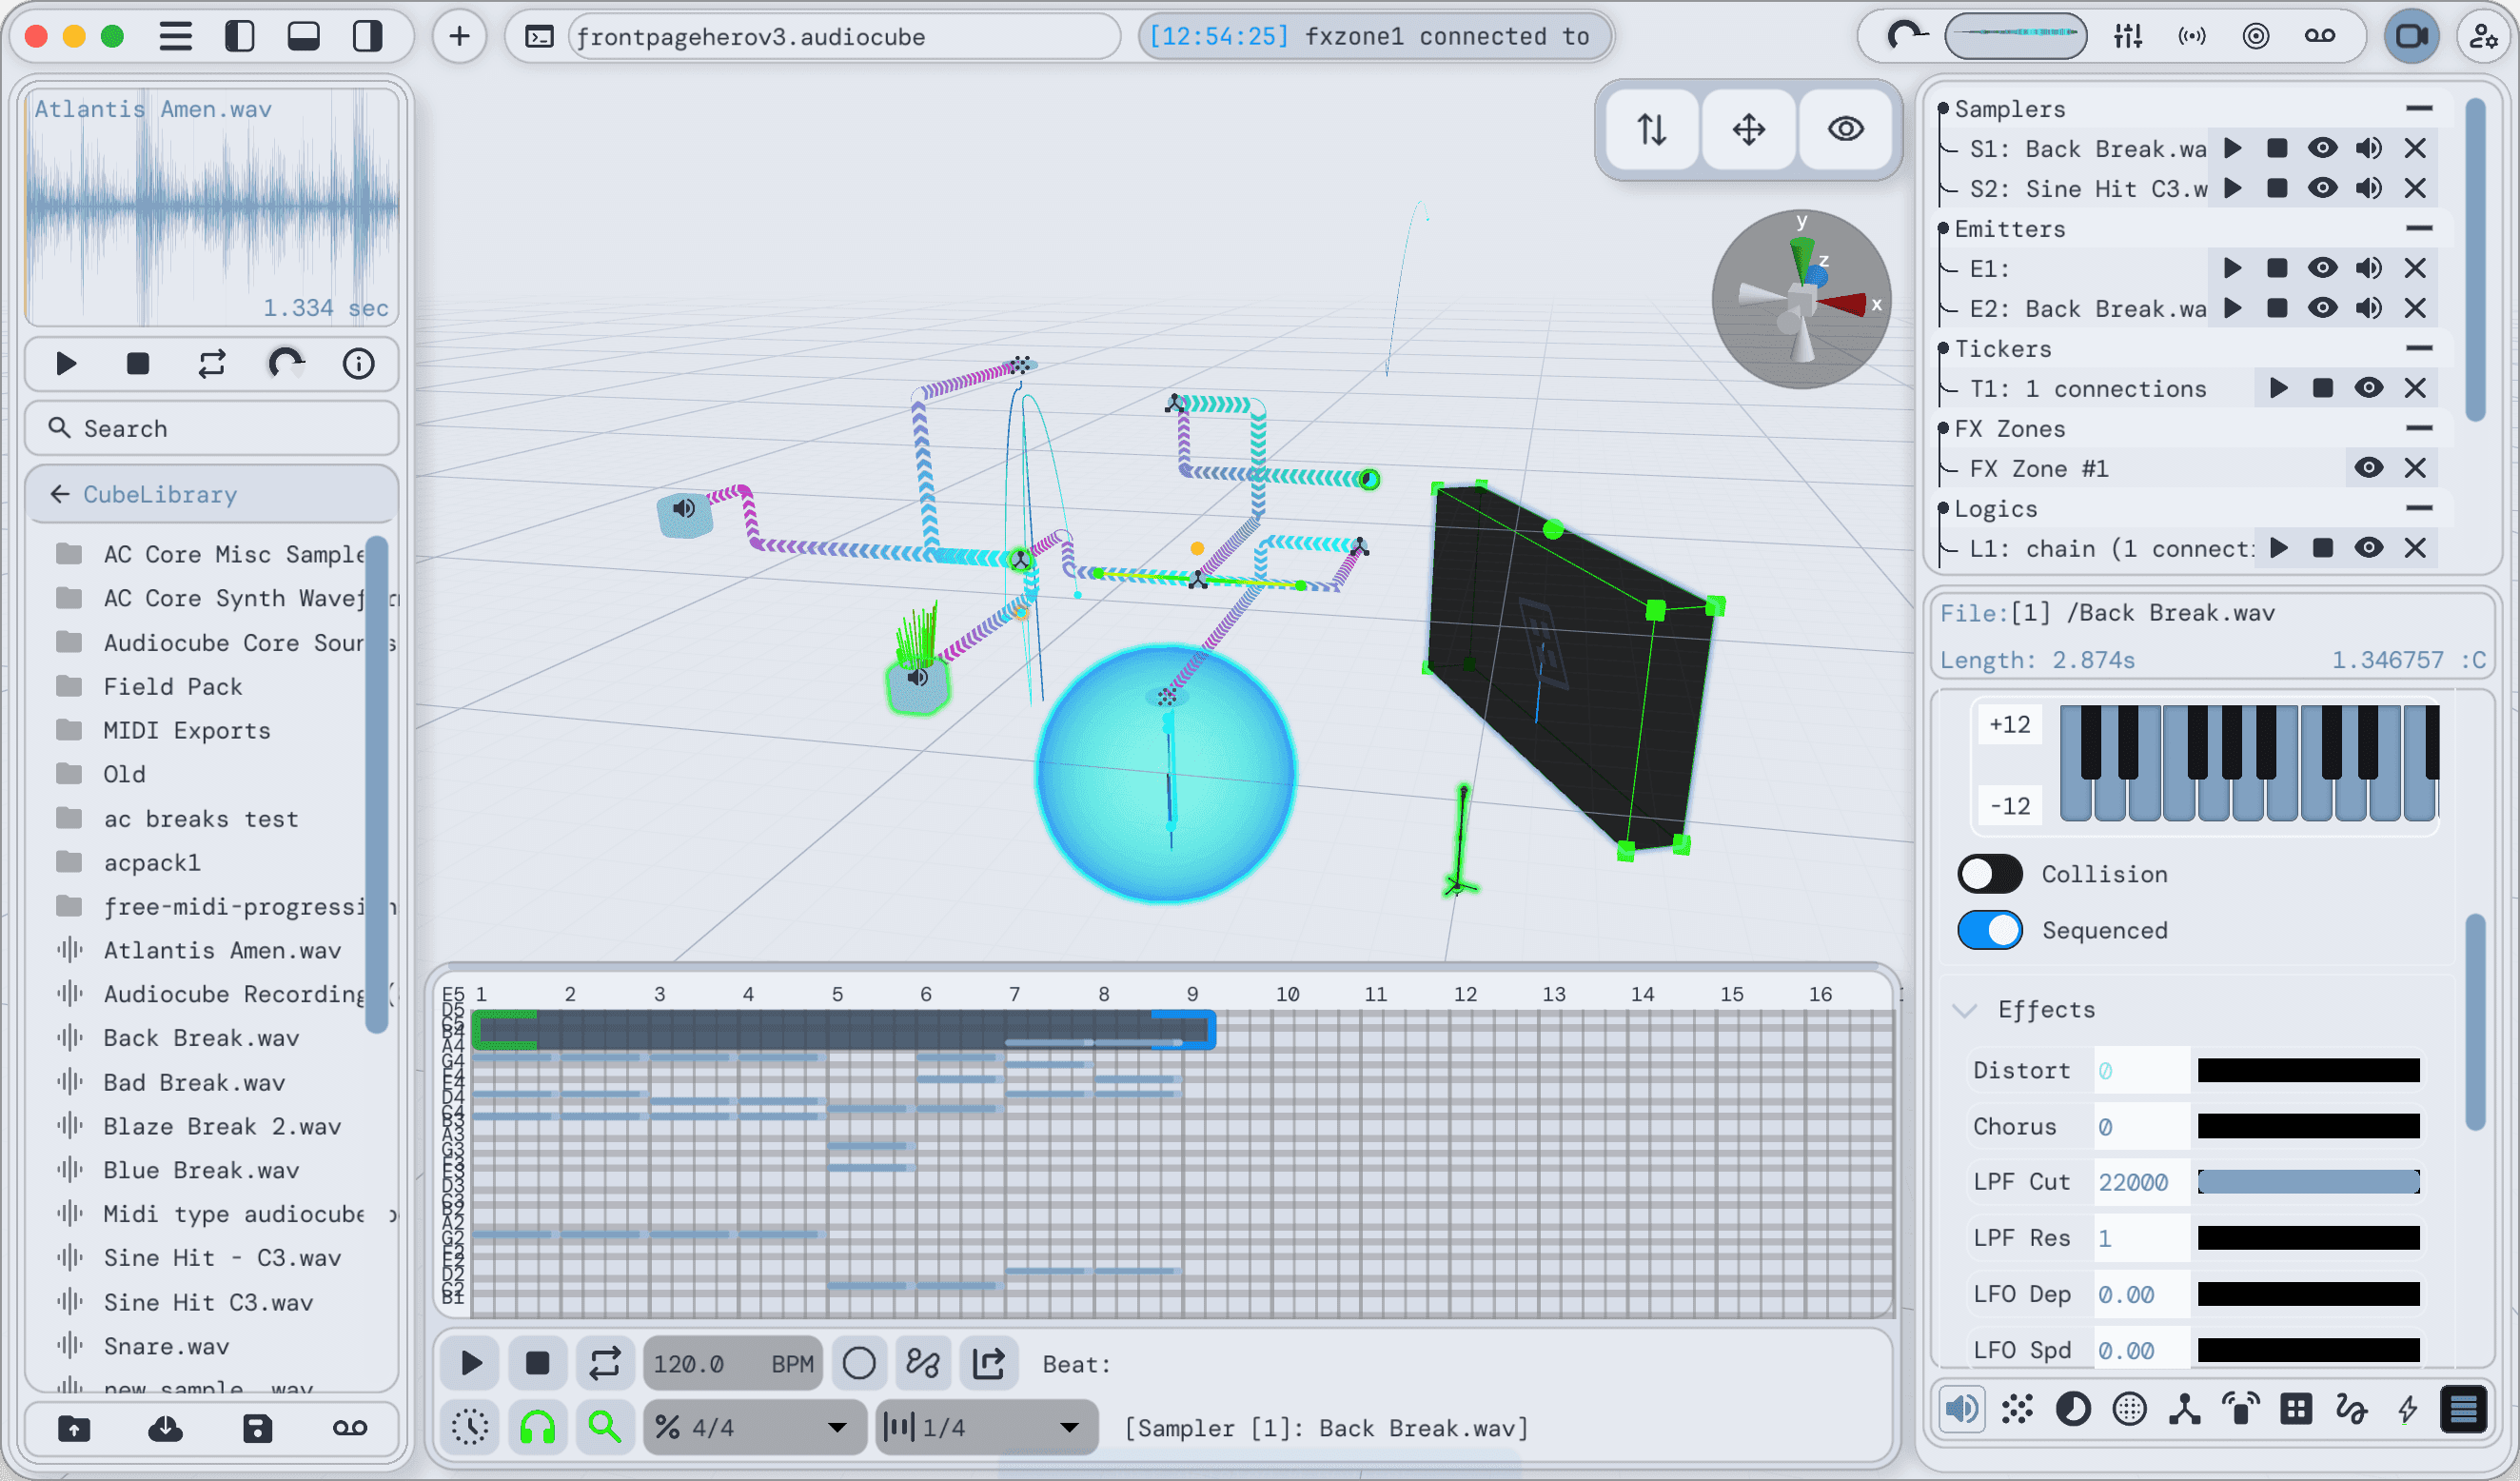Viewport: 2520px width, 1481px height.
Task: Hide FX Zone #1 with eye icon
Action: tap(2368, 468)
